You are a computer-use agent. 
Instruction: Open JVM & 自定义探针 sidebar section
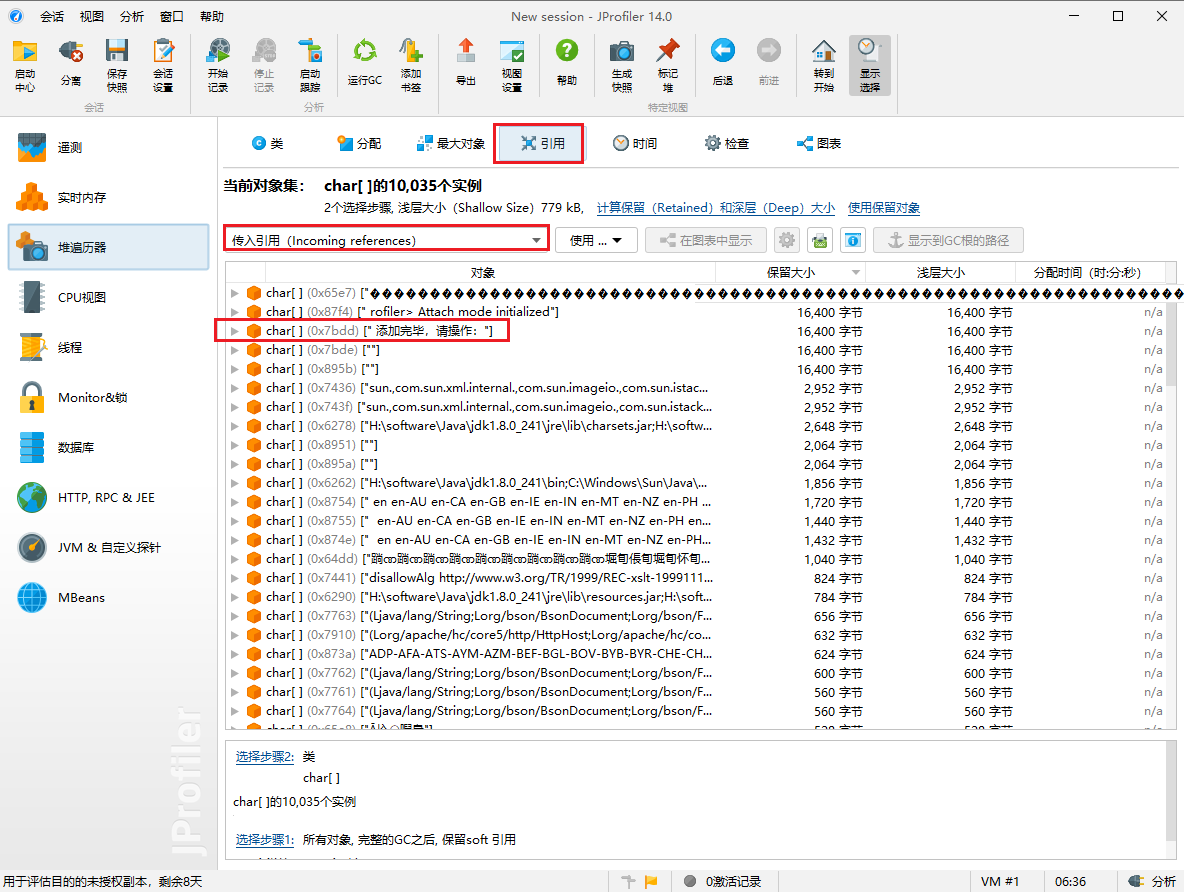[109, 547]
